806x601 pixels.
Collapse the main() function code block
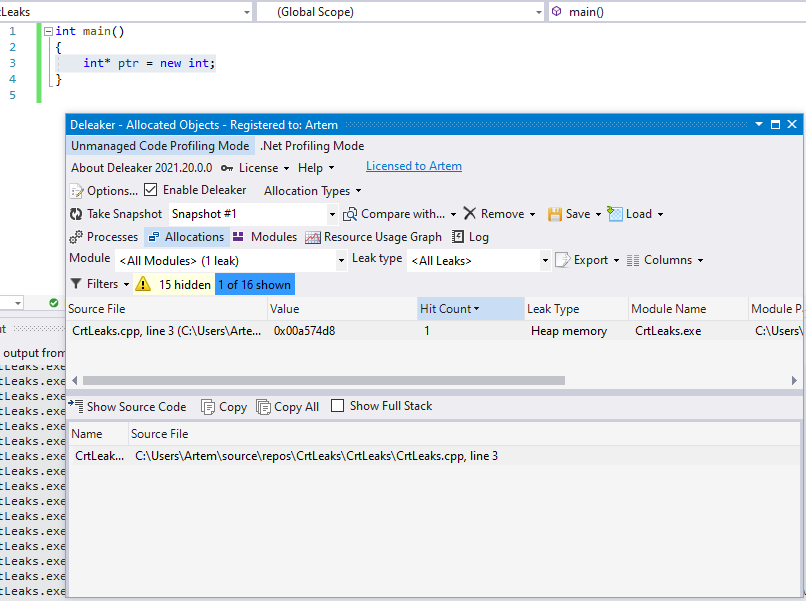(x=47, y=31)
